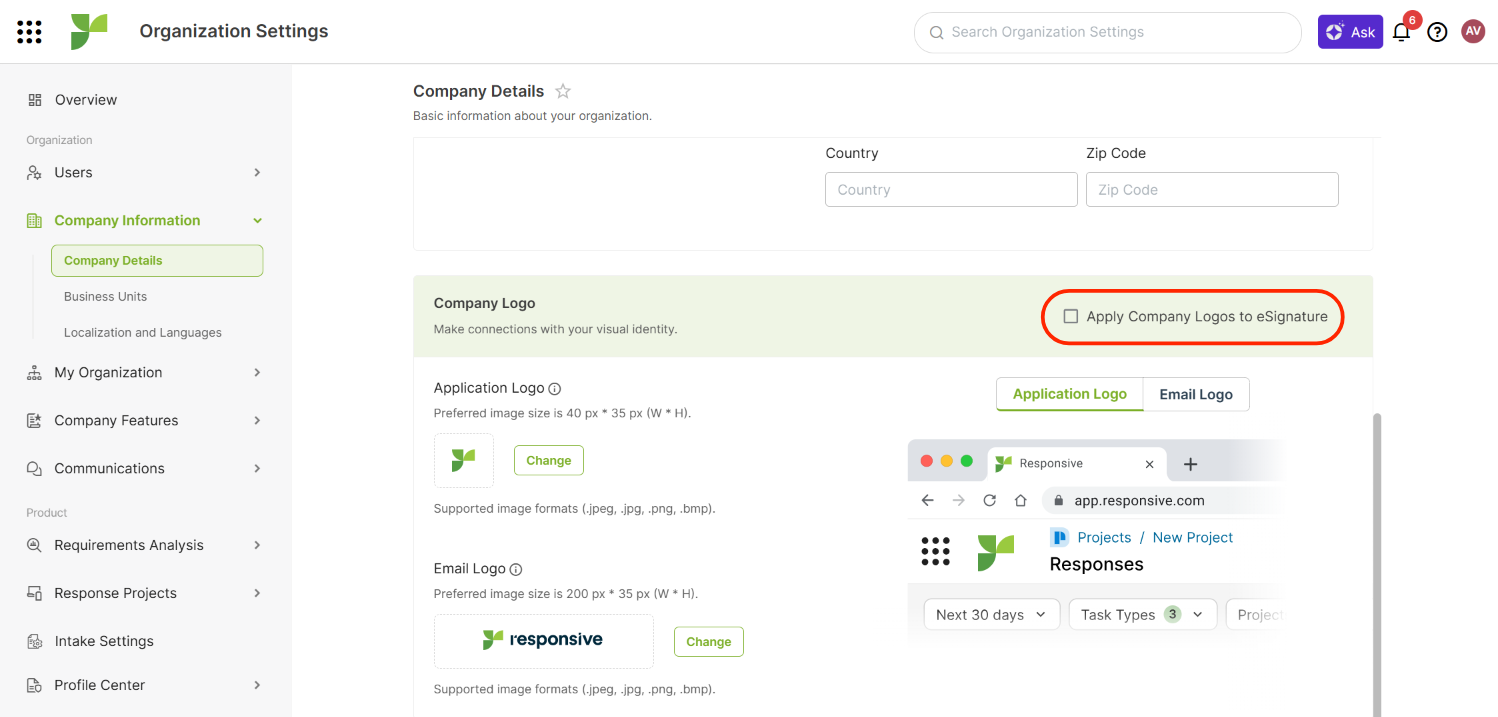Screen dimensions: 1498x717
Task: Click the Overview sidebar icon
Action: [35, 100]
